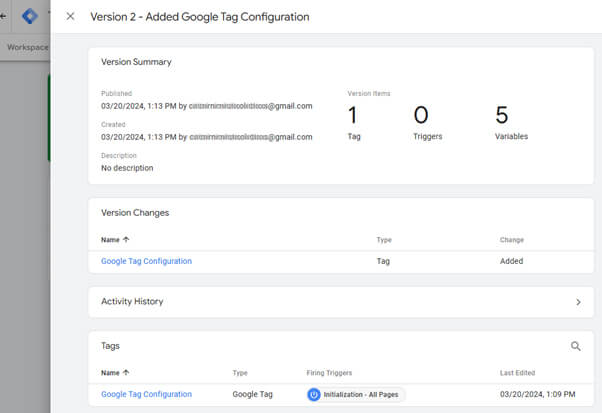Open the Activity History row
602x413 pixels.
341,302
